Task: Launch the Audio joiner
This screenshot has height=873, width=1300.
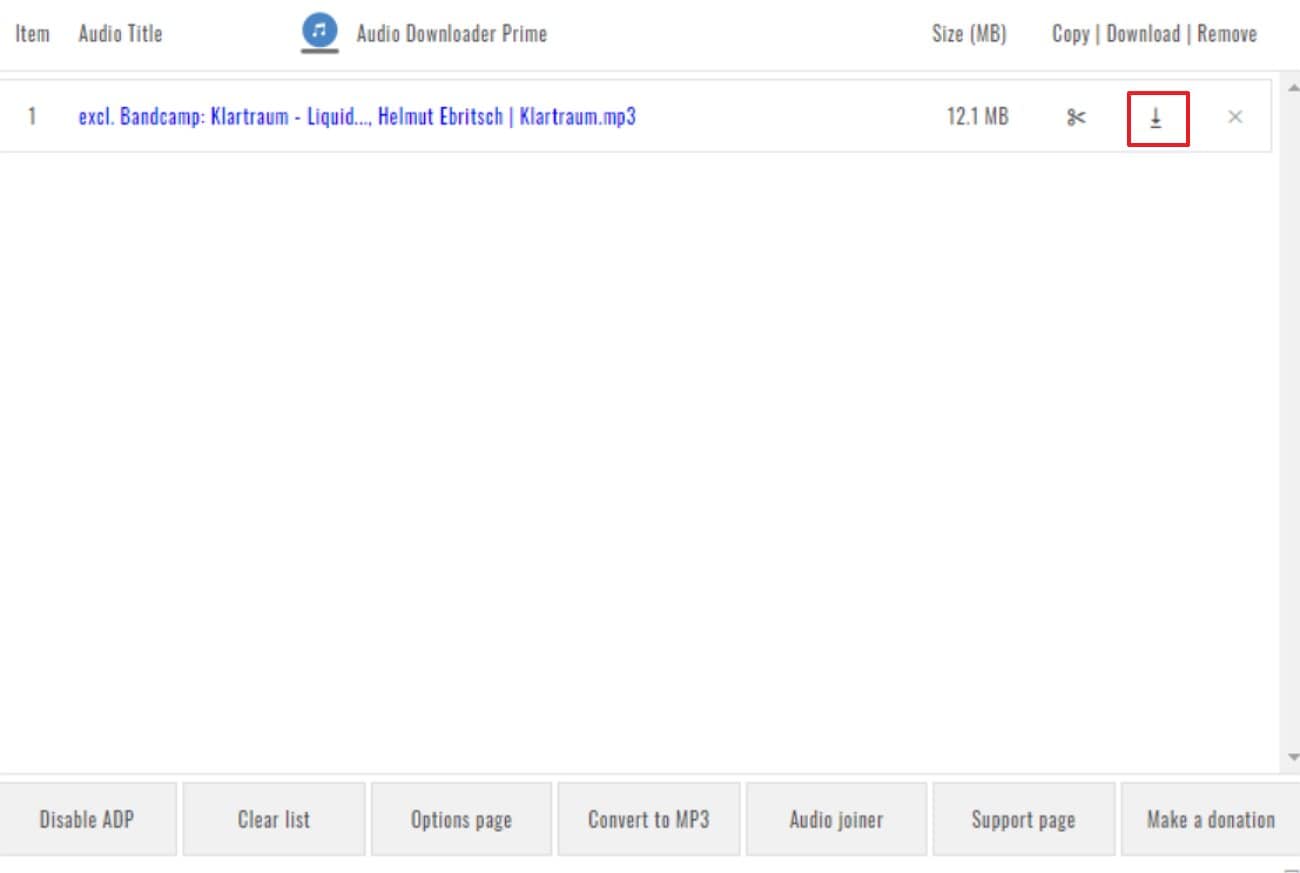Action: point(836,820)
